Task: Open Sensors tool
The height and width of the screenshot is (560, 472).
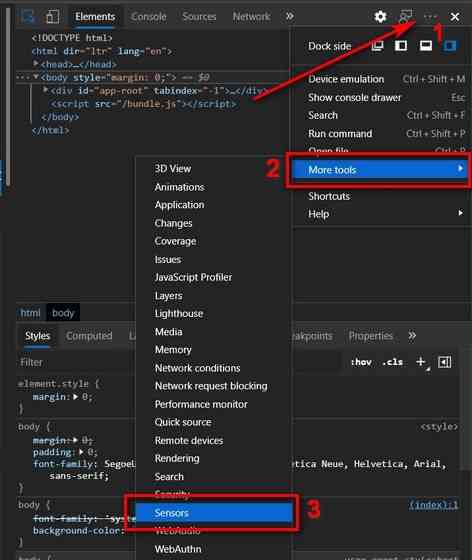Action: (x=214, y=513)
